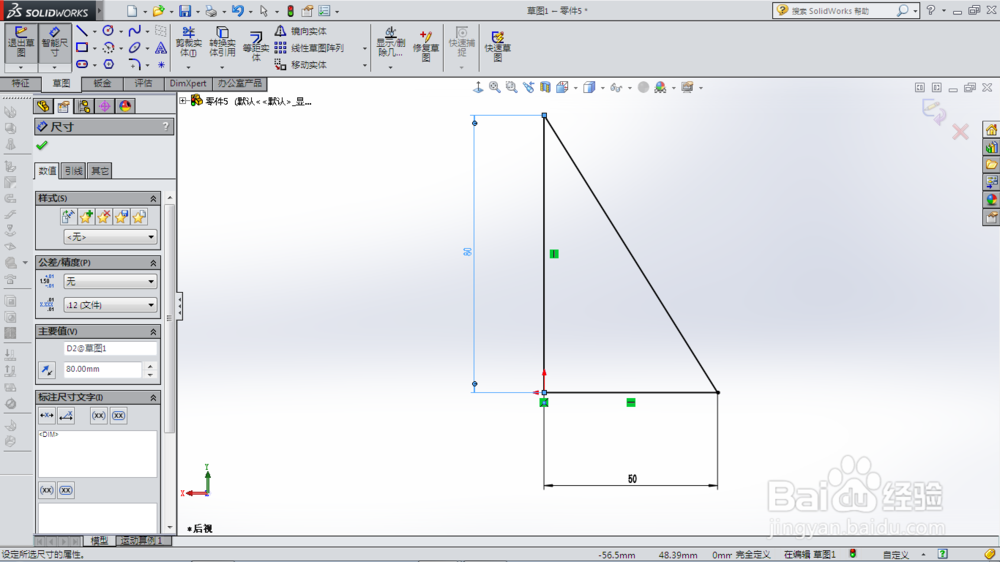Collapse the 样式(S) section
Viewport: 1000px width, 562px height.
click(153, 198)
